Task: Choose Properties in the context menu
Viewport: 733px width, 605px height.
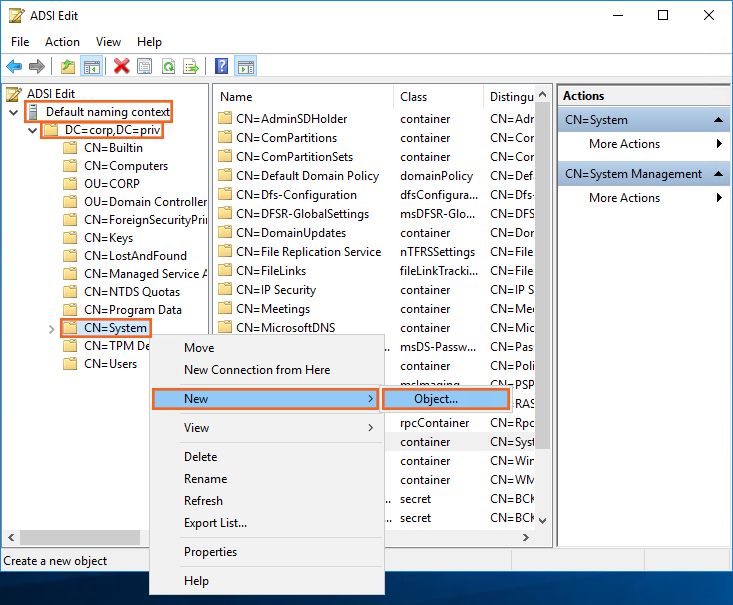Action: pos(210,552)
